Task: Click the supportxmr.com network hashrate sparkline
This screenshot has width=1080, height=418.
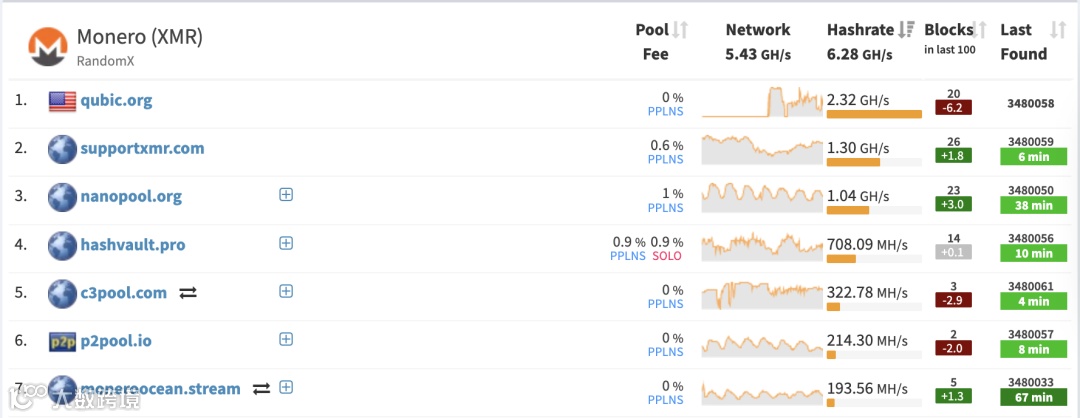Action: tap(761, 149)
